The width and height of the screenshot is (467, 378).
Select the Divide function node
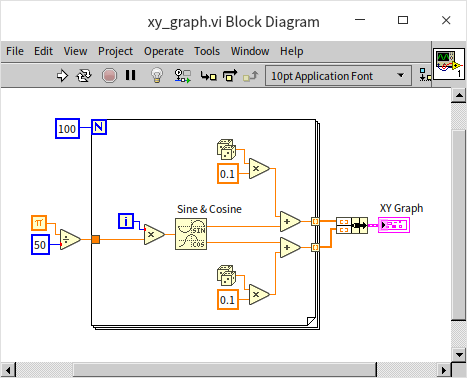click(x=70, y=239)
